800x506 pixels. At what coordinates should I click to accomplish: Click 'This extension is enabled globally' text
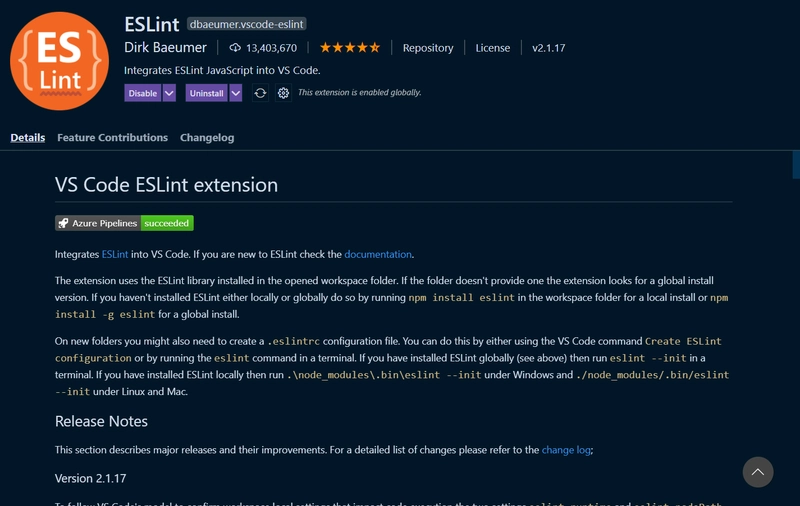click(x=360, y=92)
